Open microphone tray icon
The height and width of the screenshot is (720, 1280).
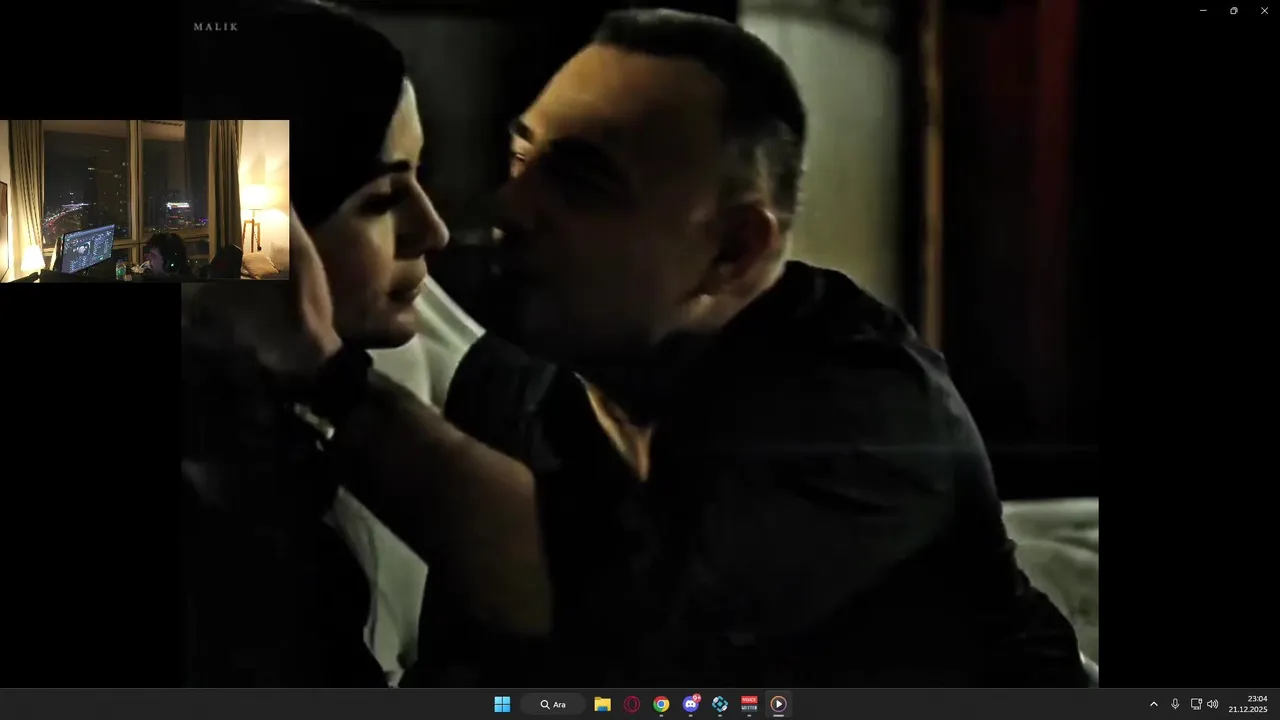click(x=1175, y=704)
